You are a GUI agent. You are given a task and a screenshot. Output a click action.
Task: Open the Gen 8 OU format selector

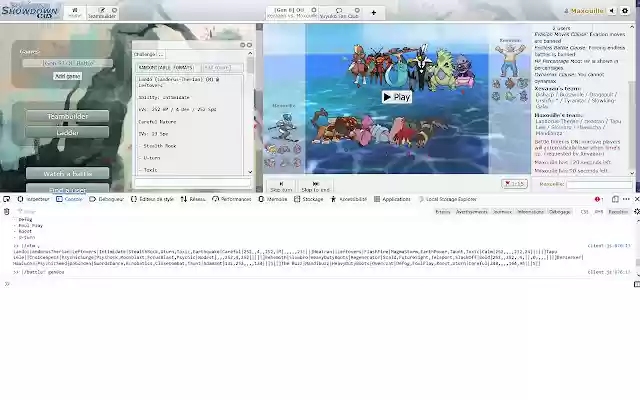point(67,63)
